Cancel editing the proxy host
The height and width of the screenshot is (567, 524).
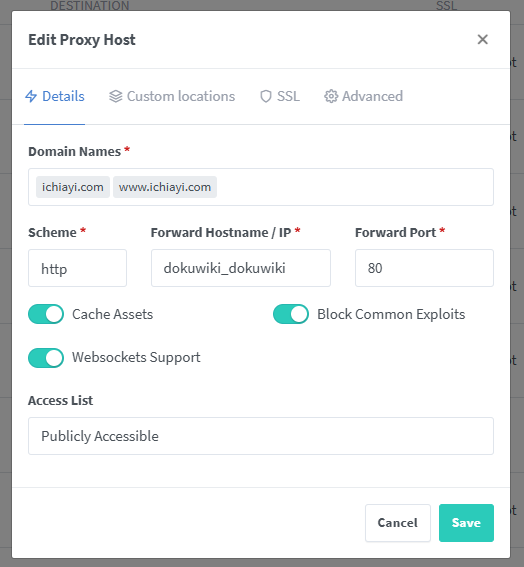point(398,523)
